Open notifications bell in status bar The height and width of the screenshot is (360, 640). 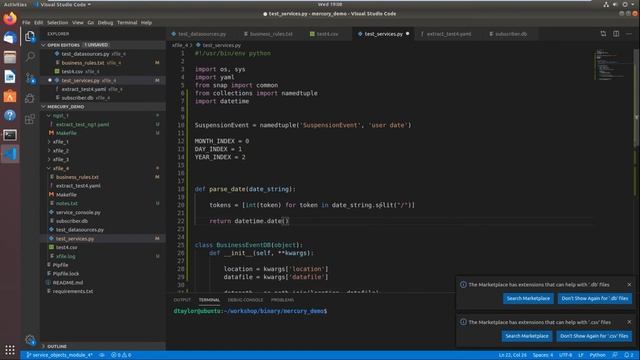(x=629, y=355)
